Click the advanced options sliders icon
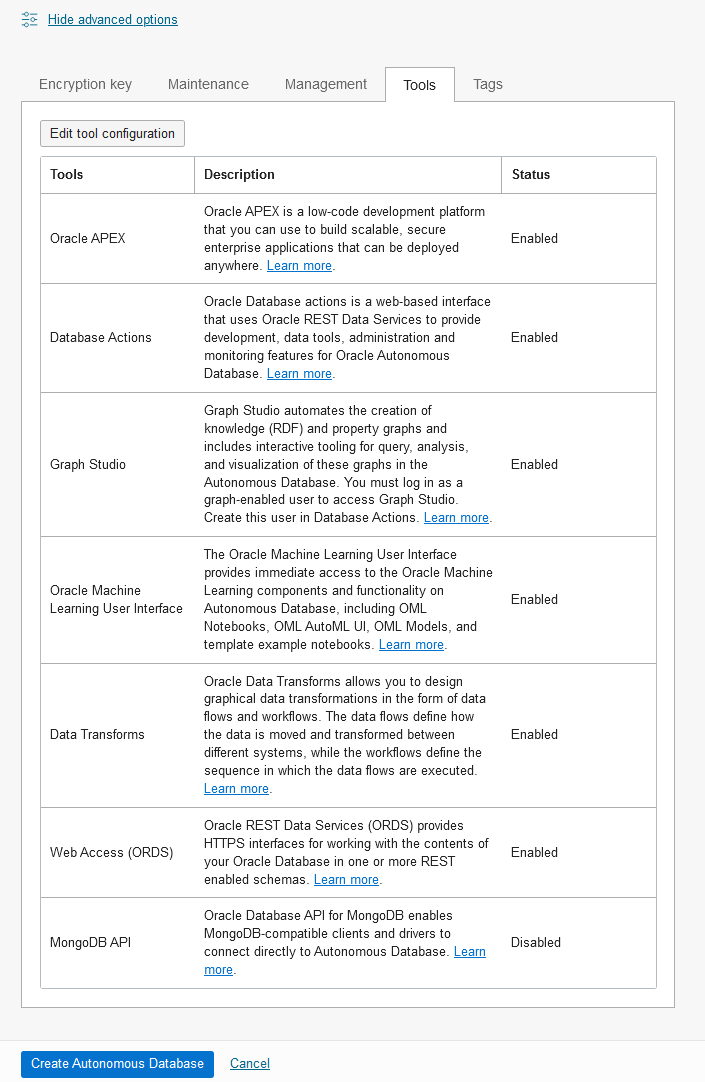 [29, 18]
